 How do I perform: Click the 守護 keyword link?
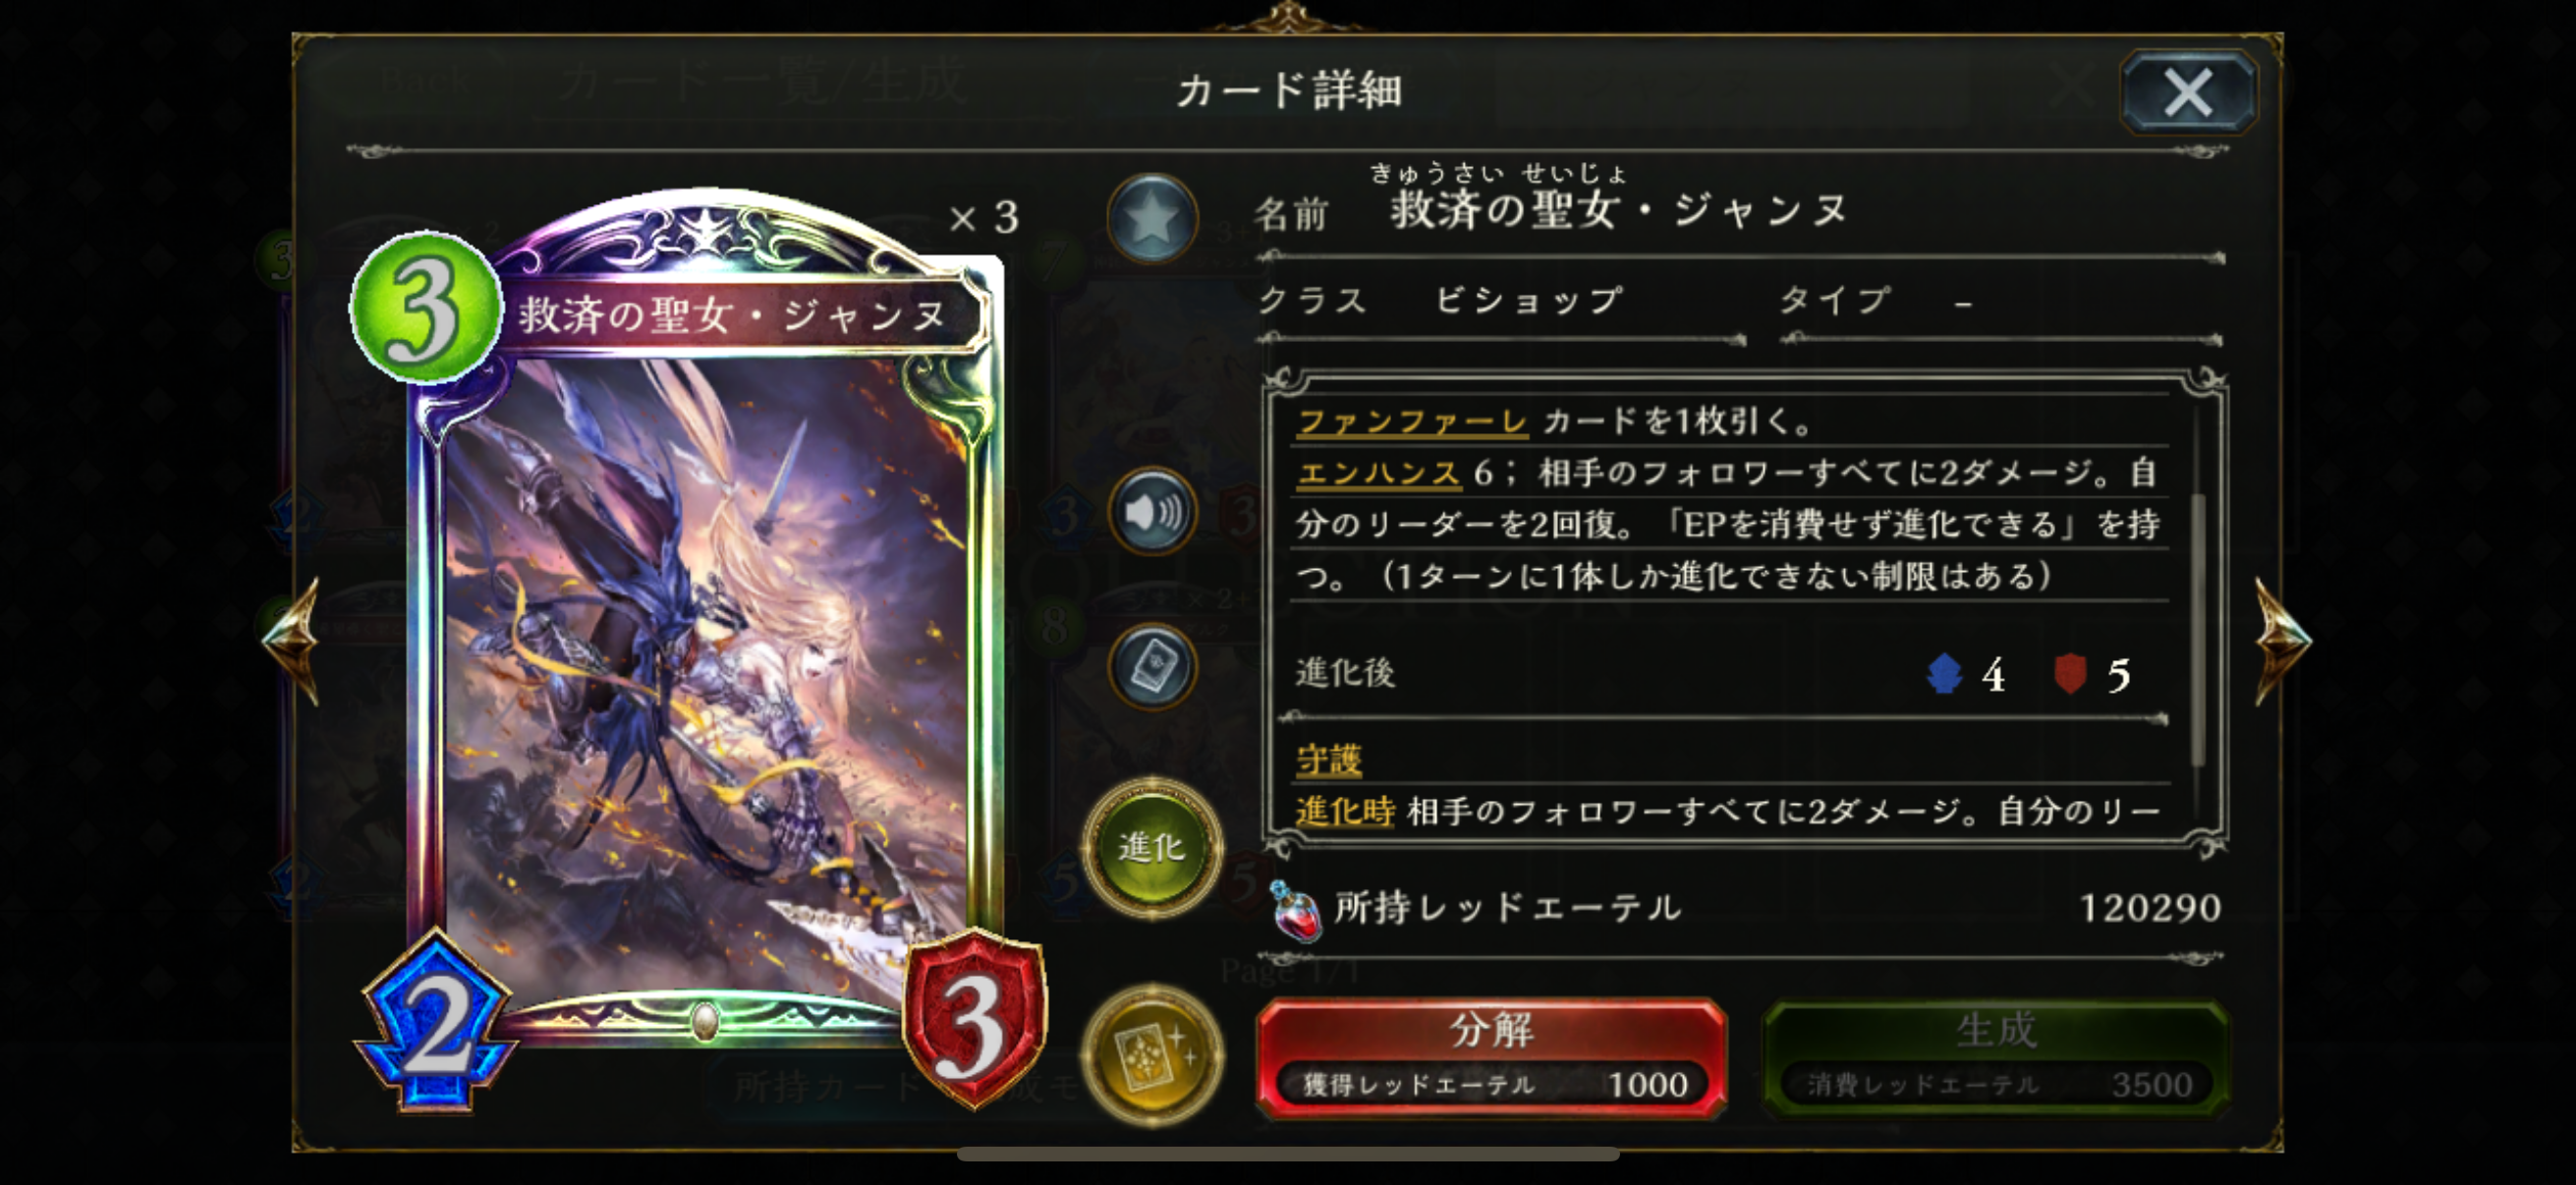[x=1329, y=759]
